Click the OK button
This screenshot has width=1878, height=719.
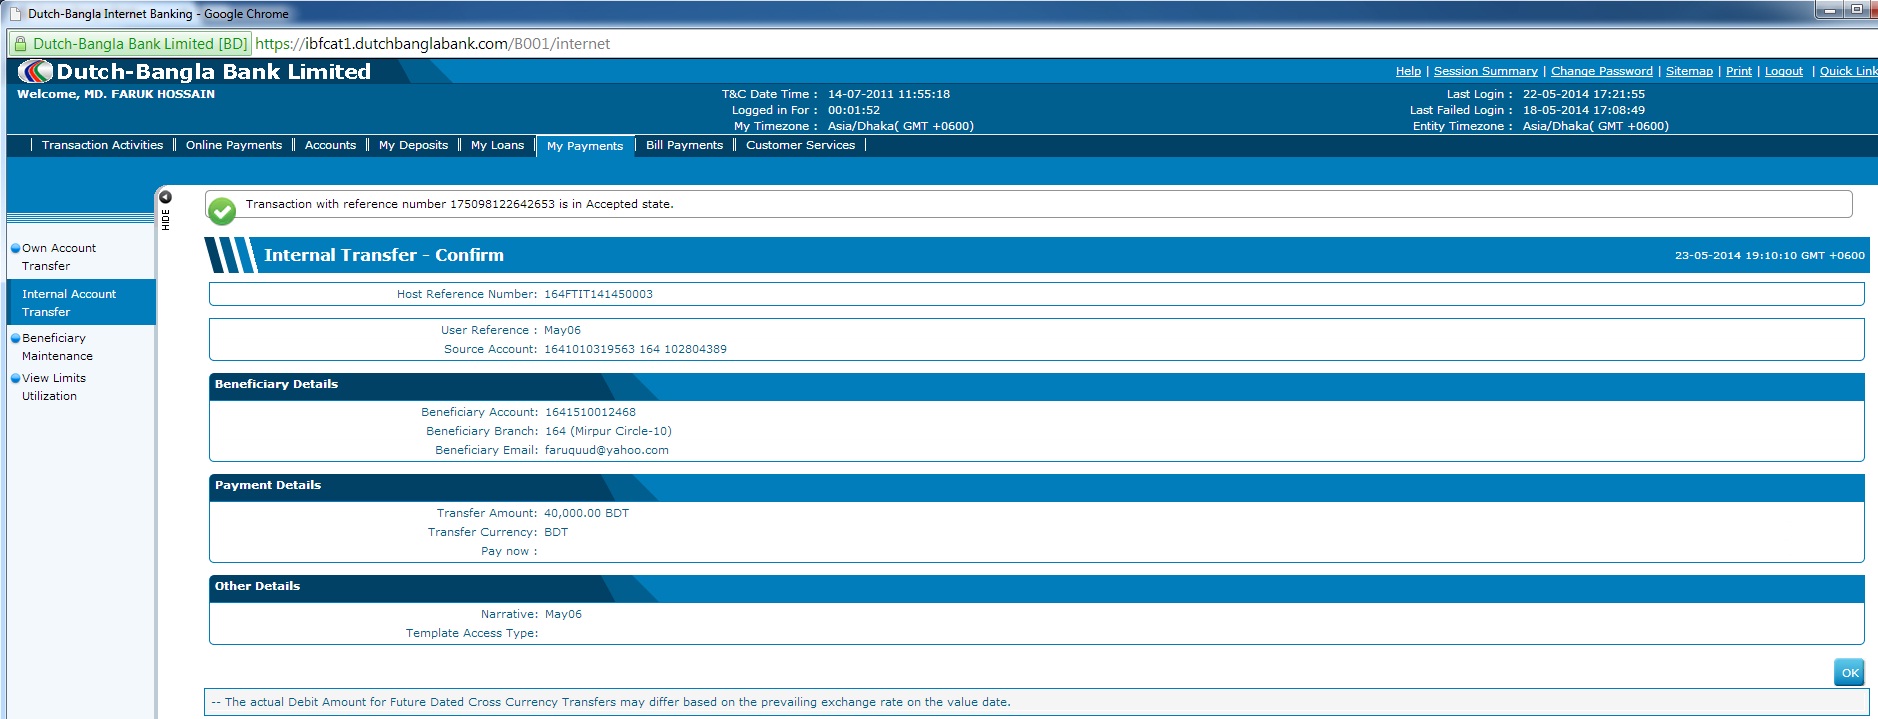coord(1850,673)
